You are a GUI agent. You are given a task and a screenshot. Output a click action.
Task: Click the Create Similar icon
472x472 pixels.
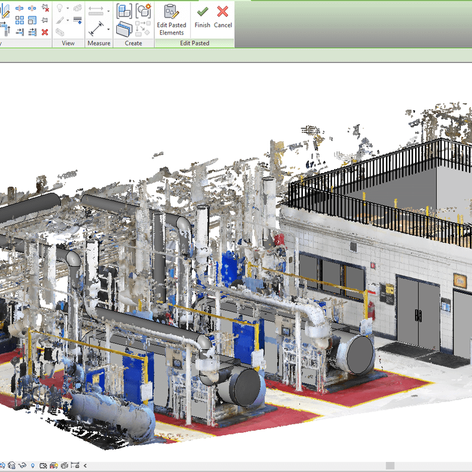point(143,29)
